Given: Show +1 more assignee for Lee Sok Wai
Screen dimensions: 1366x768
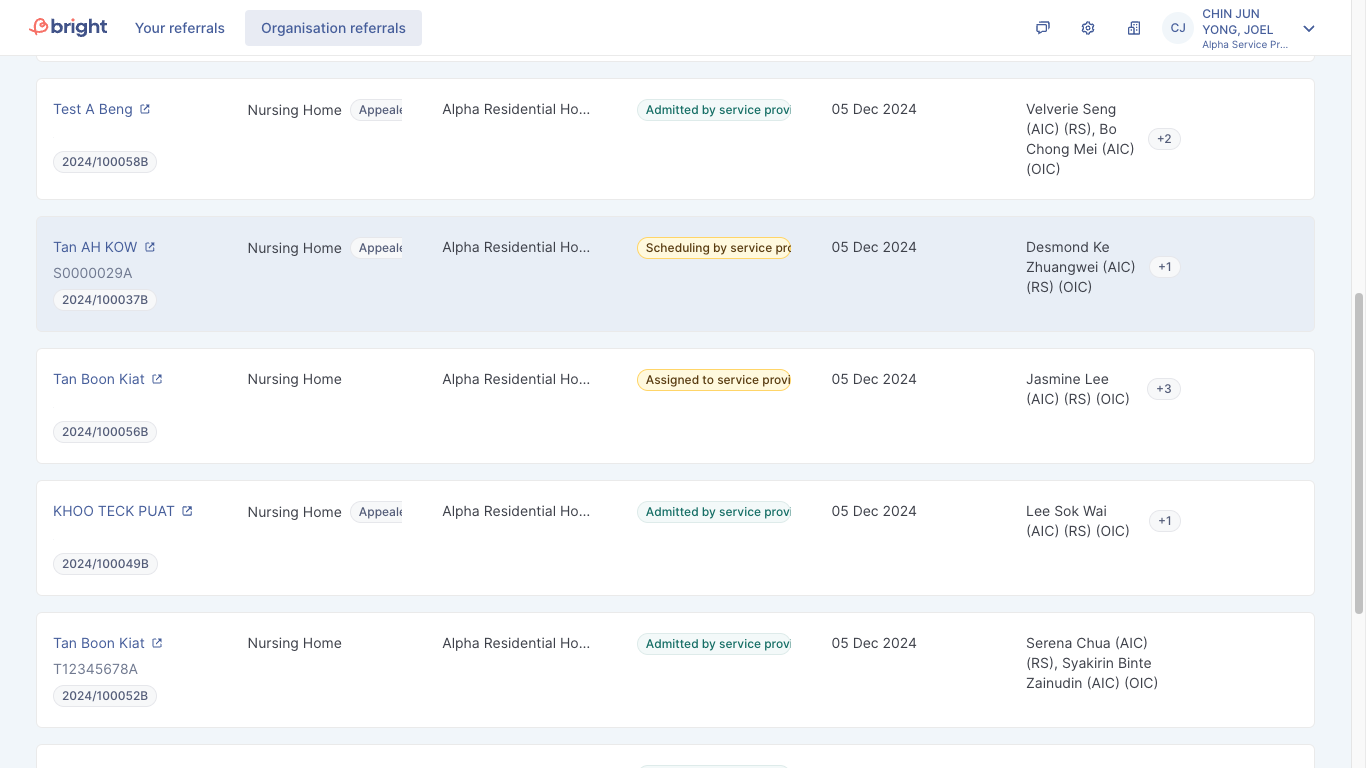Looking at the screenshot, I should click(1164, 521).
